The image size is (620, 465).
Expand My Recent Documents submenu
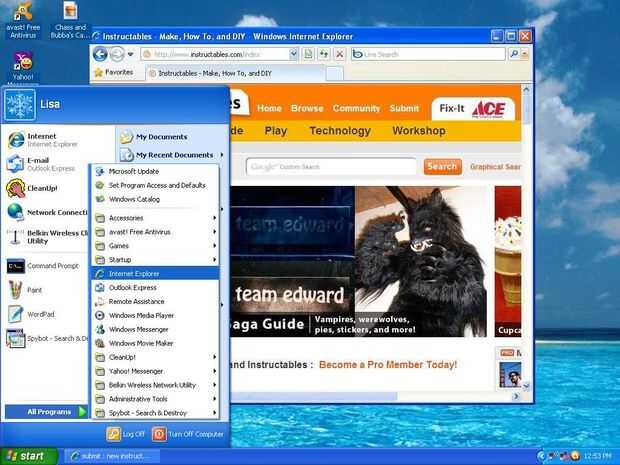[171, 155]
